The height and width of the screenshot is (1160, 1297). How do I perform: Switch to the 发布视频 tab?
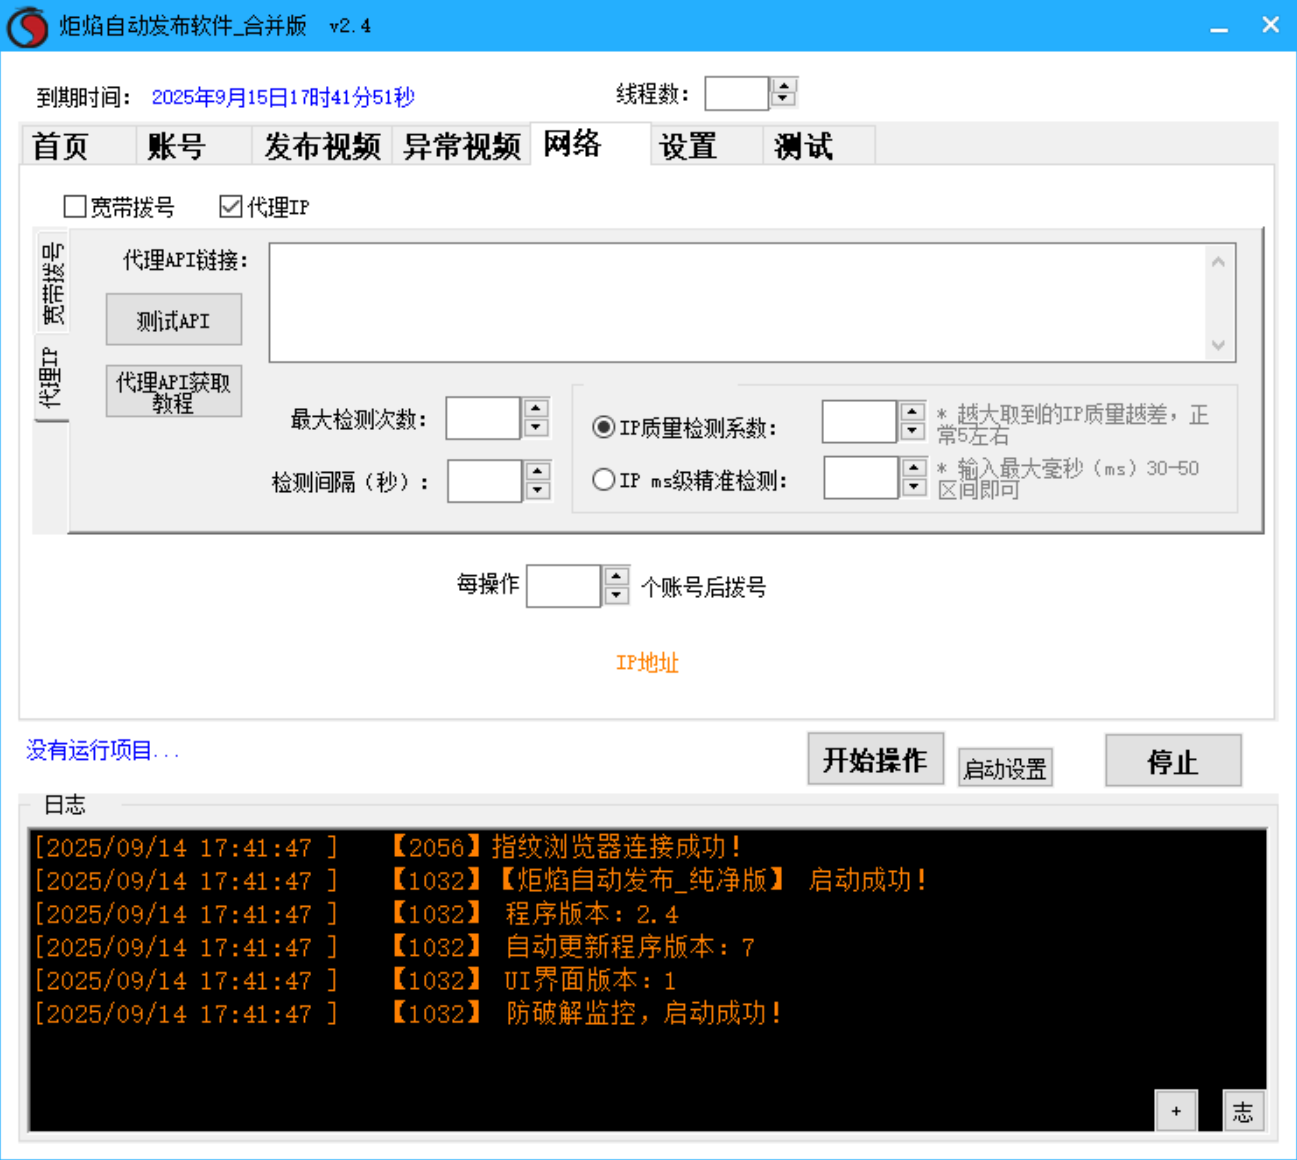coord(322,146)
